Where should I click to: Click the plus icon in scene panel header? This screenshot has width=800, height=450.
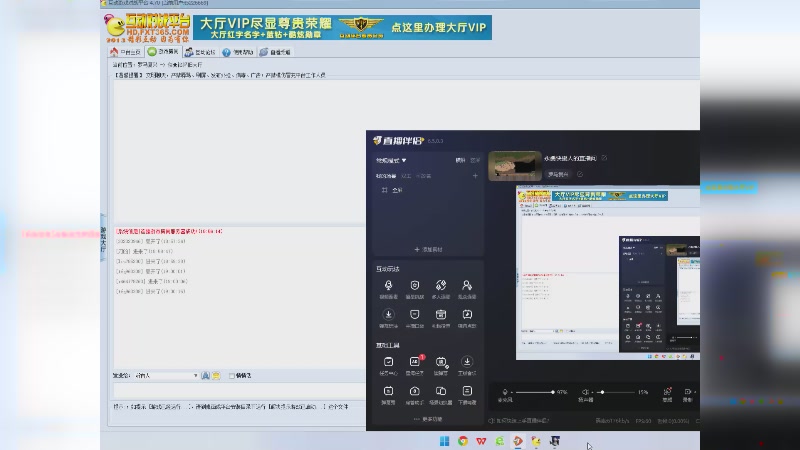tap(475, 176)
